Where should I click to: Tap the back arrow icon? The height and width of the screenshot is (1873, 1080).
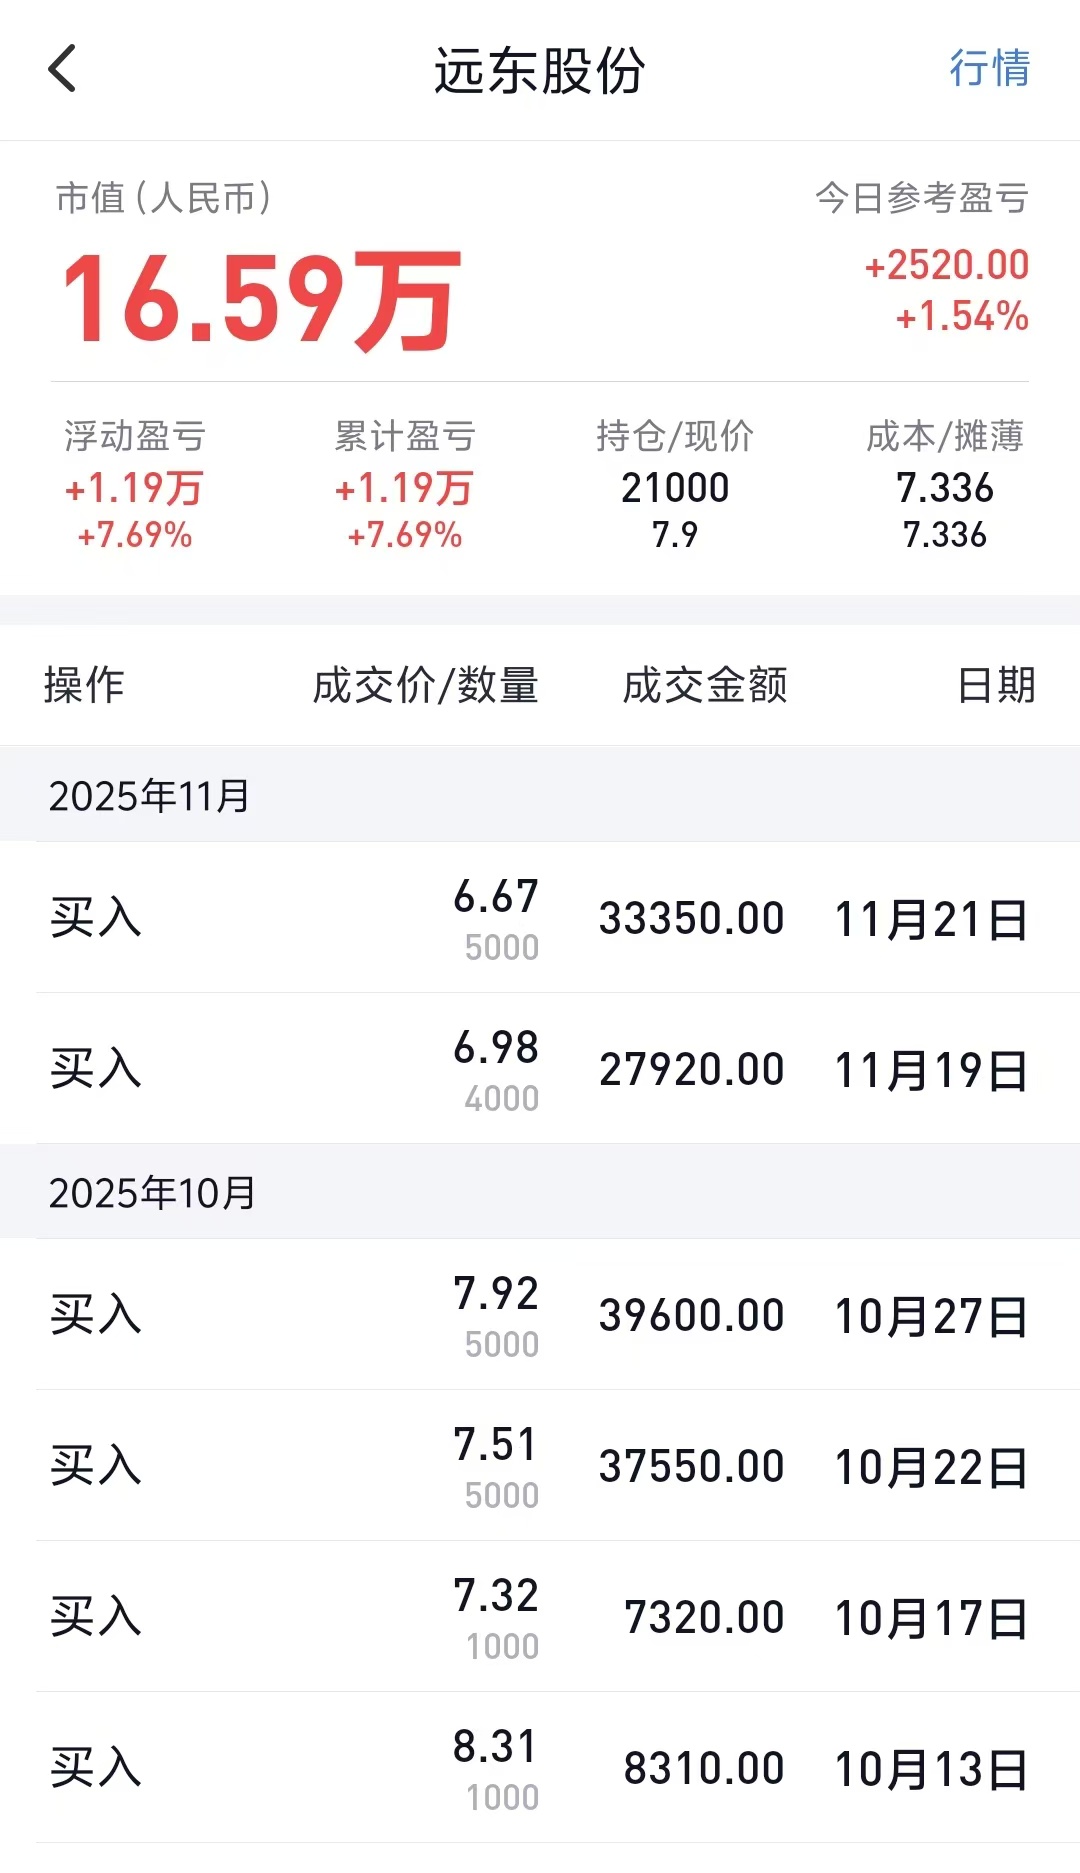pos(62,69)
